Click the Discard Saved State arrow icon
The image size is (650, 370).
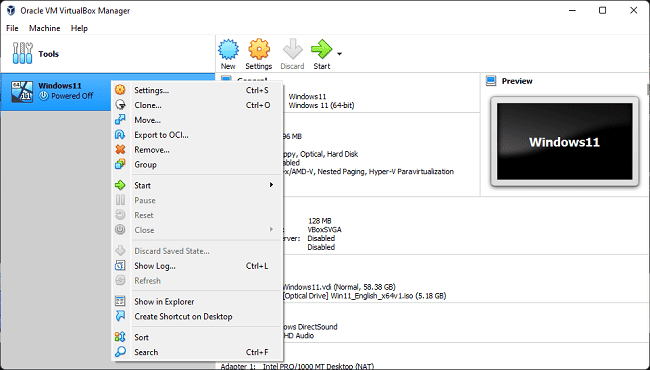tap(120, 251)
